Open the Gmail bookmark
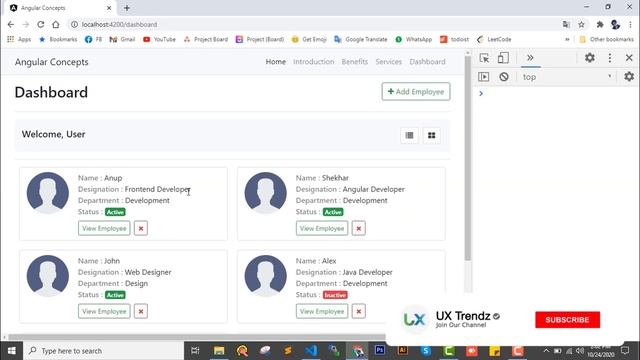Screen dimensions: 640x360 click(x=122, y=40)
